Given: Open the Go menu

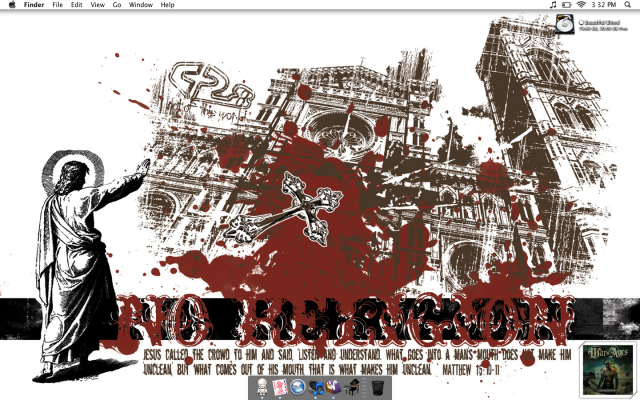Looking at the screenshot, I should (117, 5).
